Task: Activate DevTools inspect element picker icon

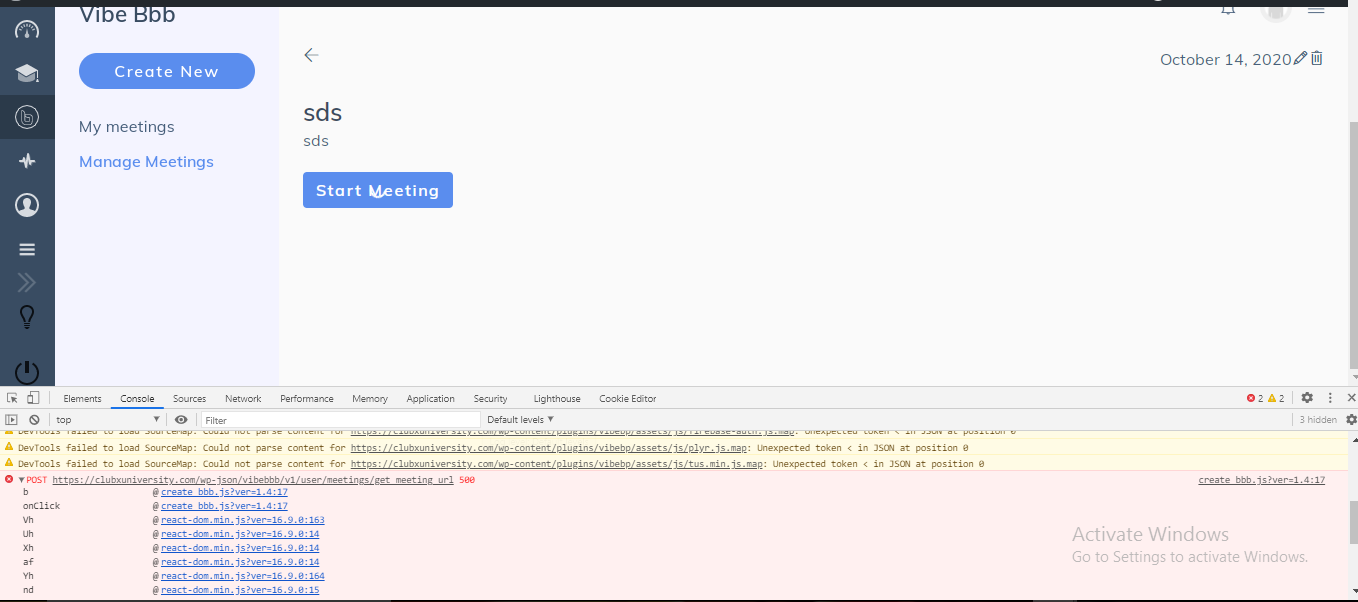Action: pyautogui.click(x=12, y=398)
